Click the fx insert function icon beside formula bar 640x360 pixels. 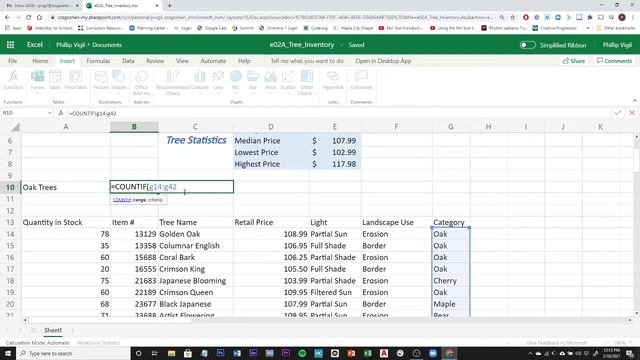tap(60, 113)
